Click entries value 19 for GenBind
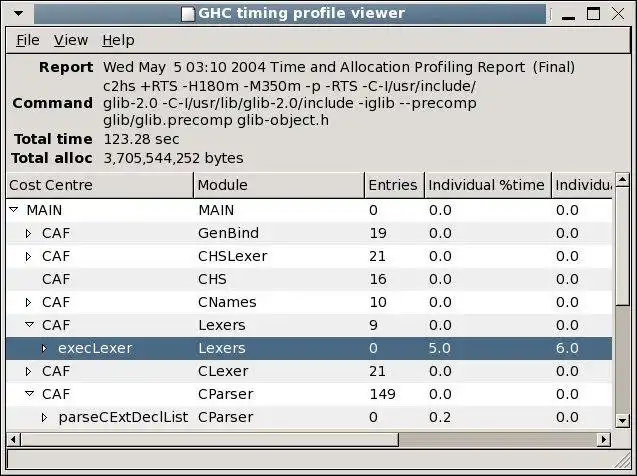637x476 pixels. 378,233
